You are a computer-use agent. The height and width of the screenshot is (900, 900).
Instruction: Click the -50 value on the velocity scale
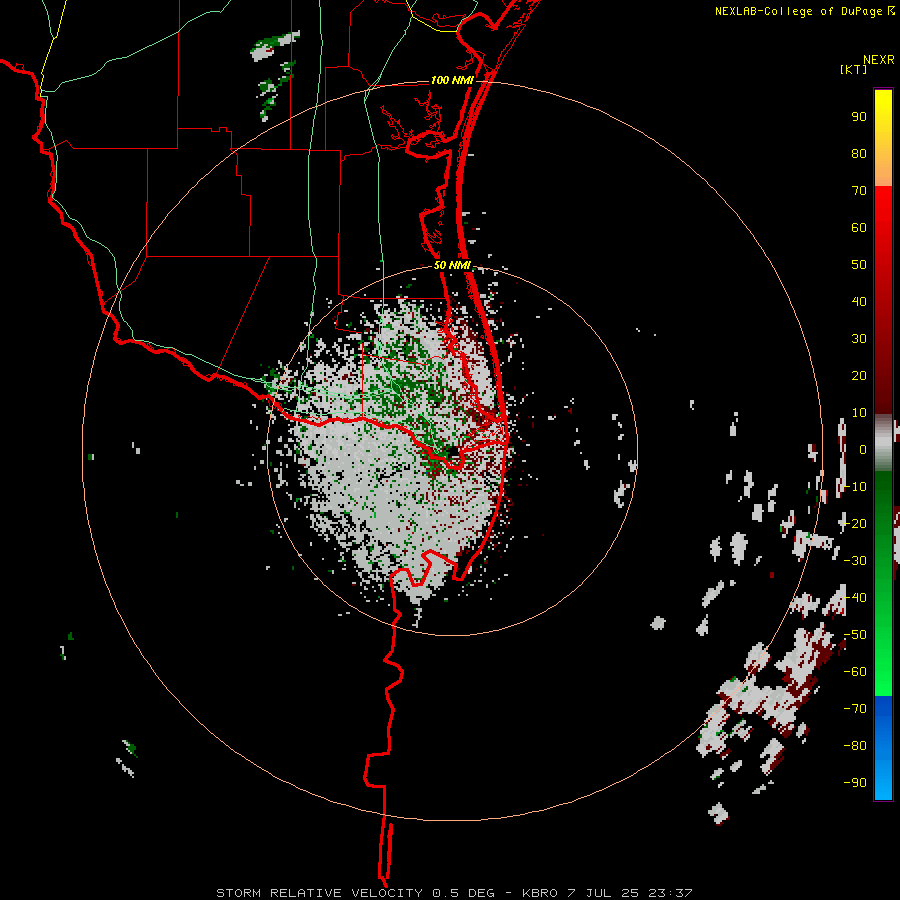pos(855,635)
